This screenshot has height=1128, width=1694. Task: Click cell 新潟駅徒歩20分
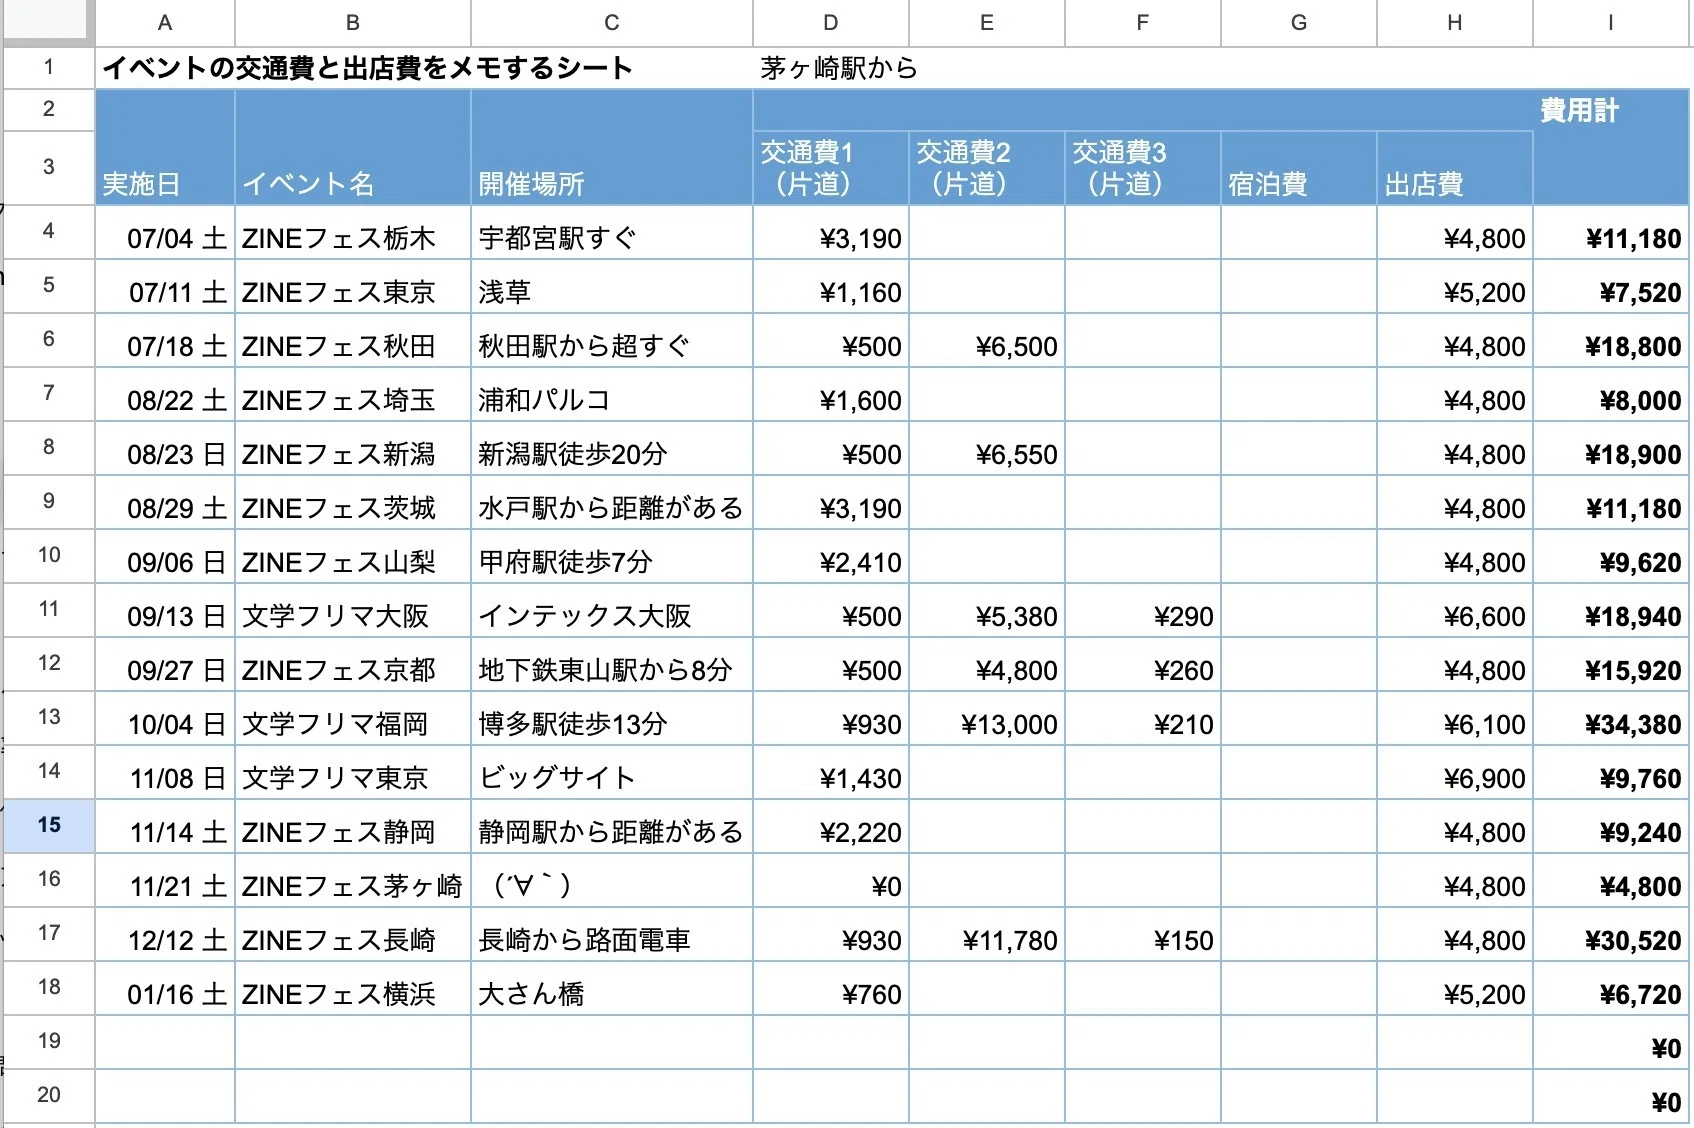click(612, 449)
